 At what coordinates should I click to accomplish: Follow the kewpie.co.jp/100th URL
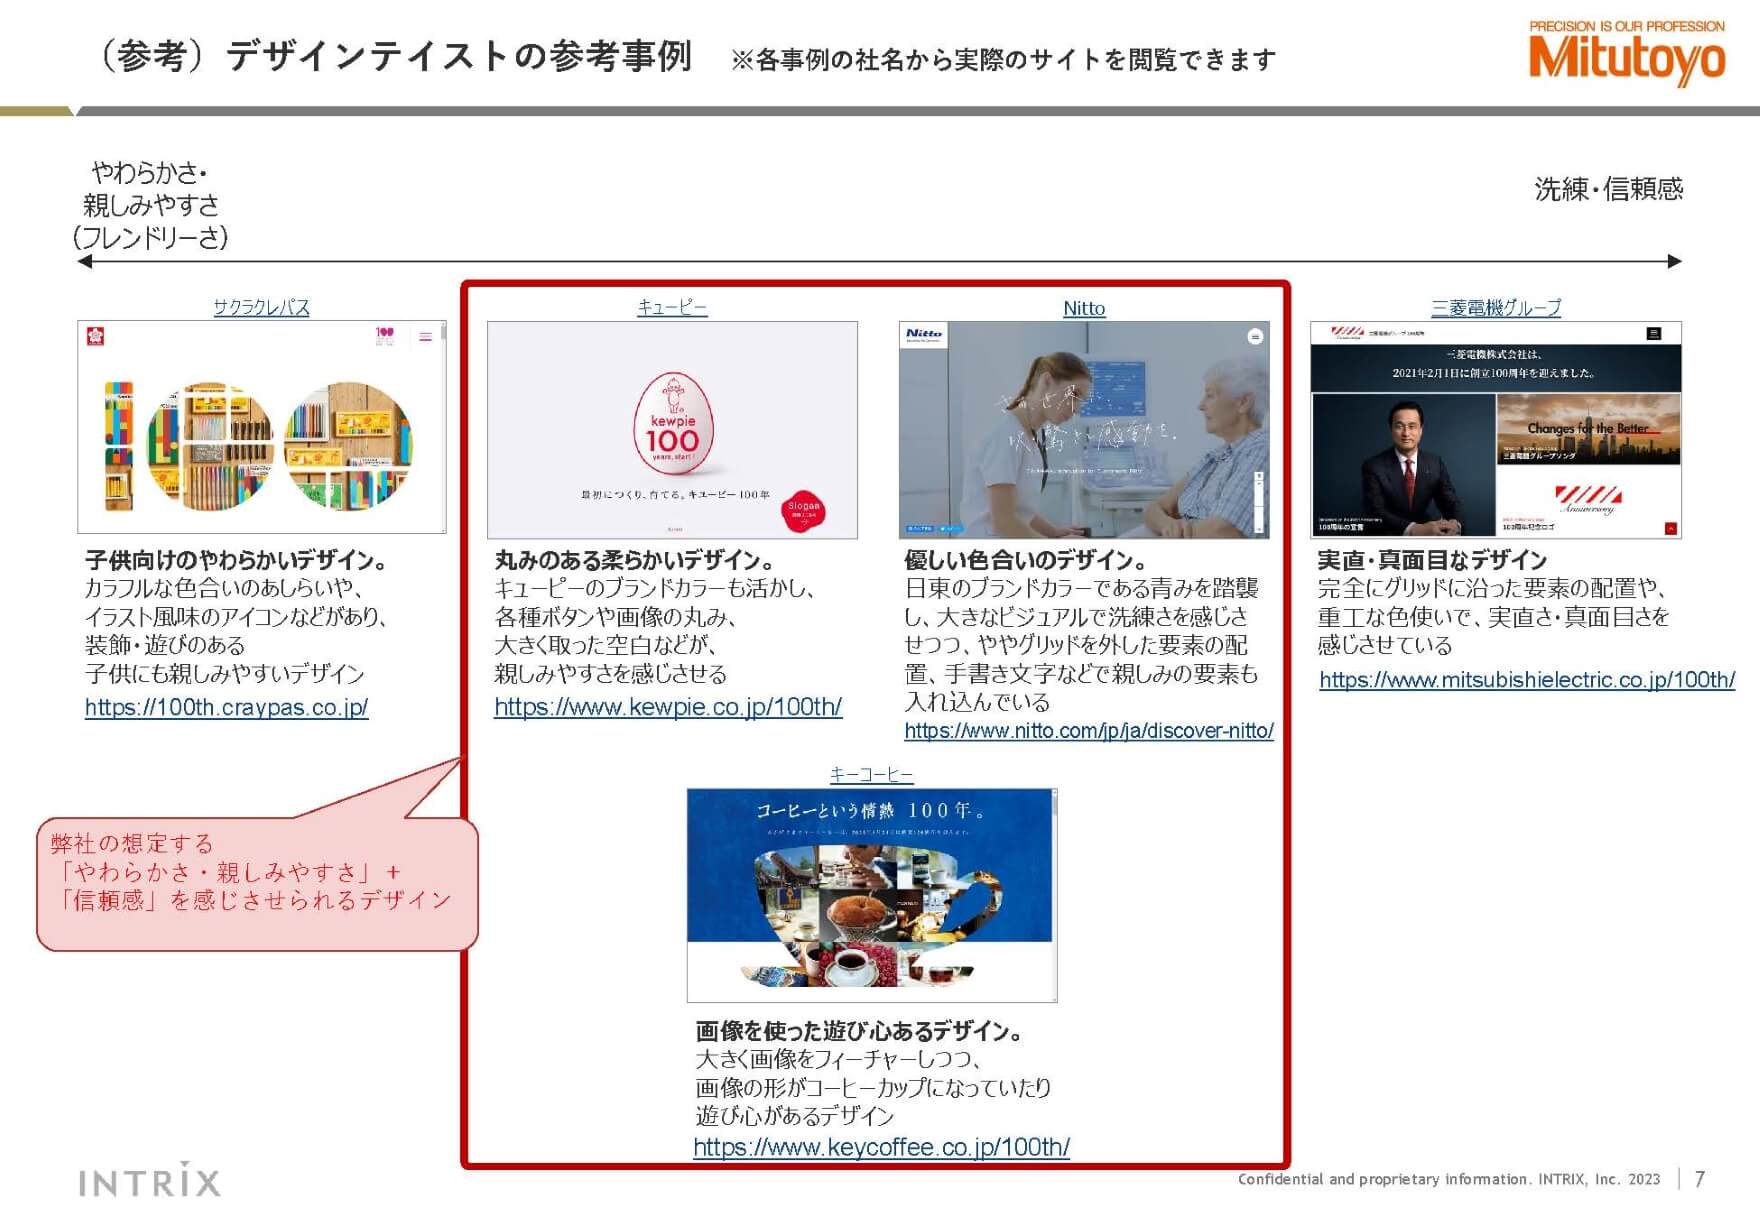[x=668, y=707]
